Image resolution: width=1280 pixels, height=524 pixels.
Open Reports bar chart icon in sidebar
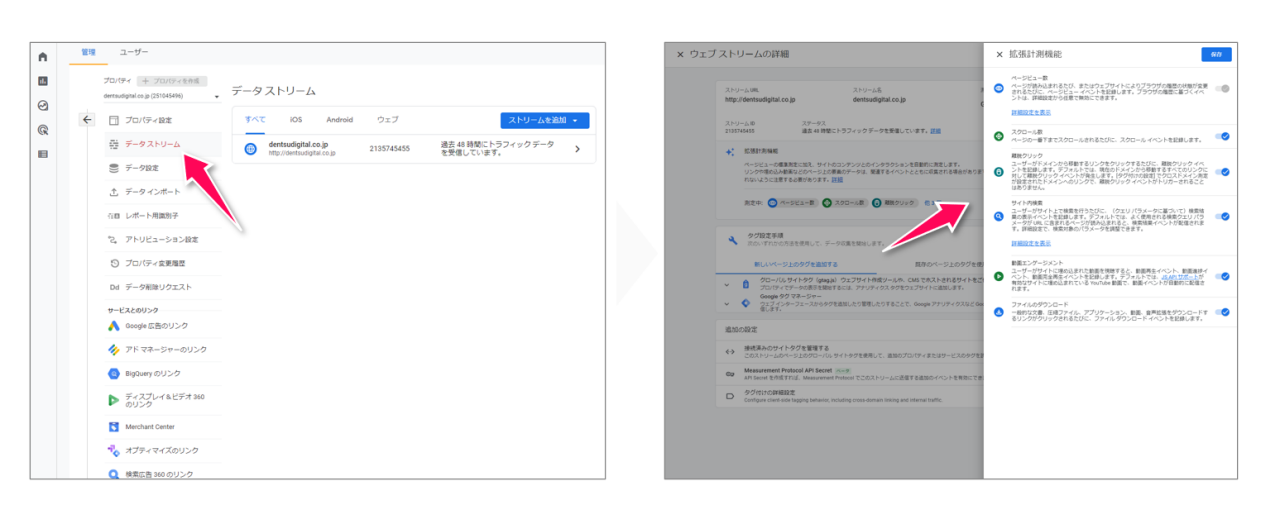[x=42, y=81]
